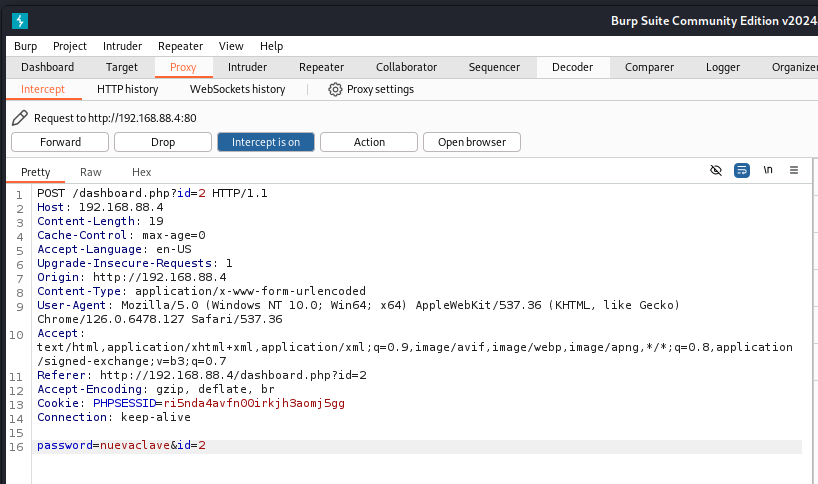Toggle hide non-printable characters eye icon
Image resolution: width=818 pixels, height=484 pixels.
pyautogui.click(x=716, y=171)
